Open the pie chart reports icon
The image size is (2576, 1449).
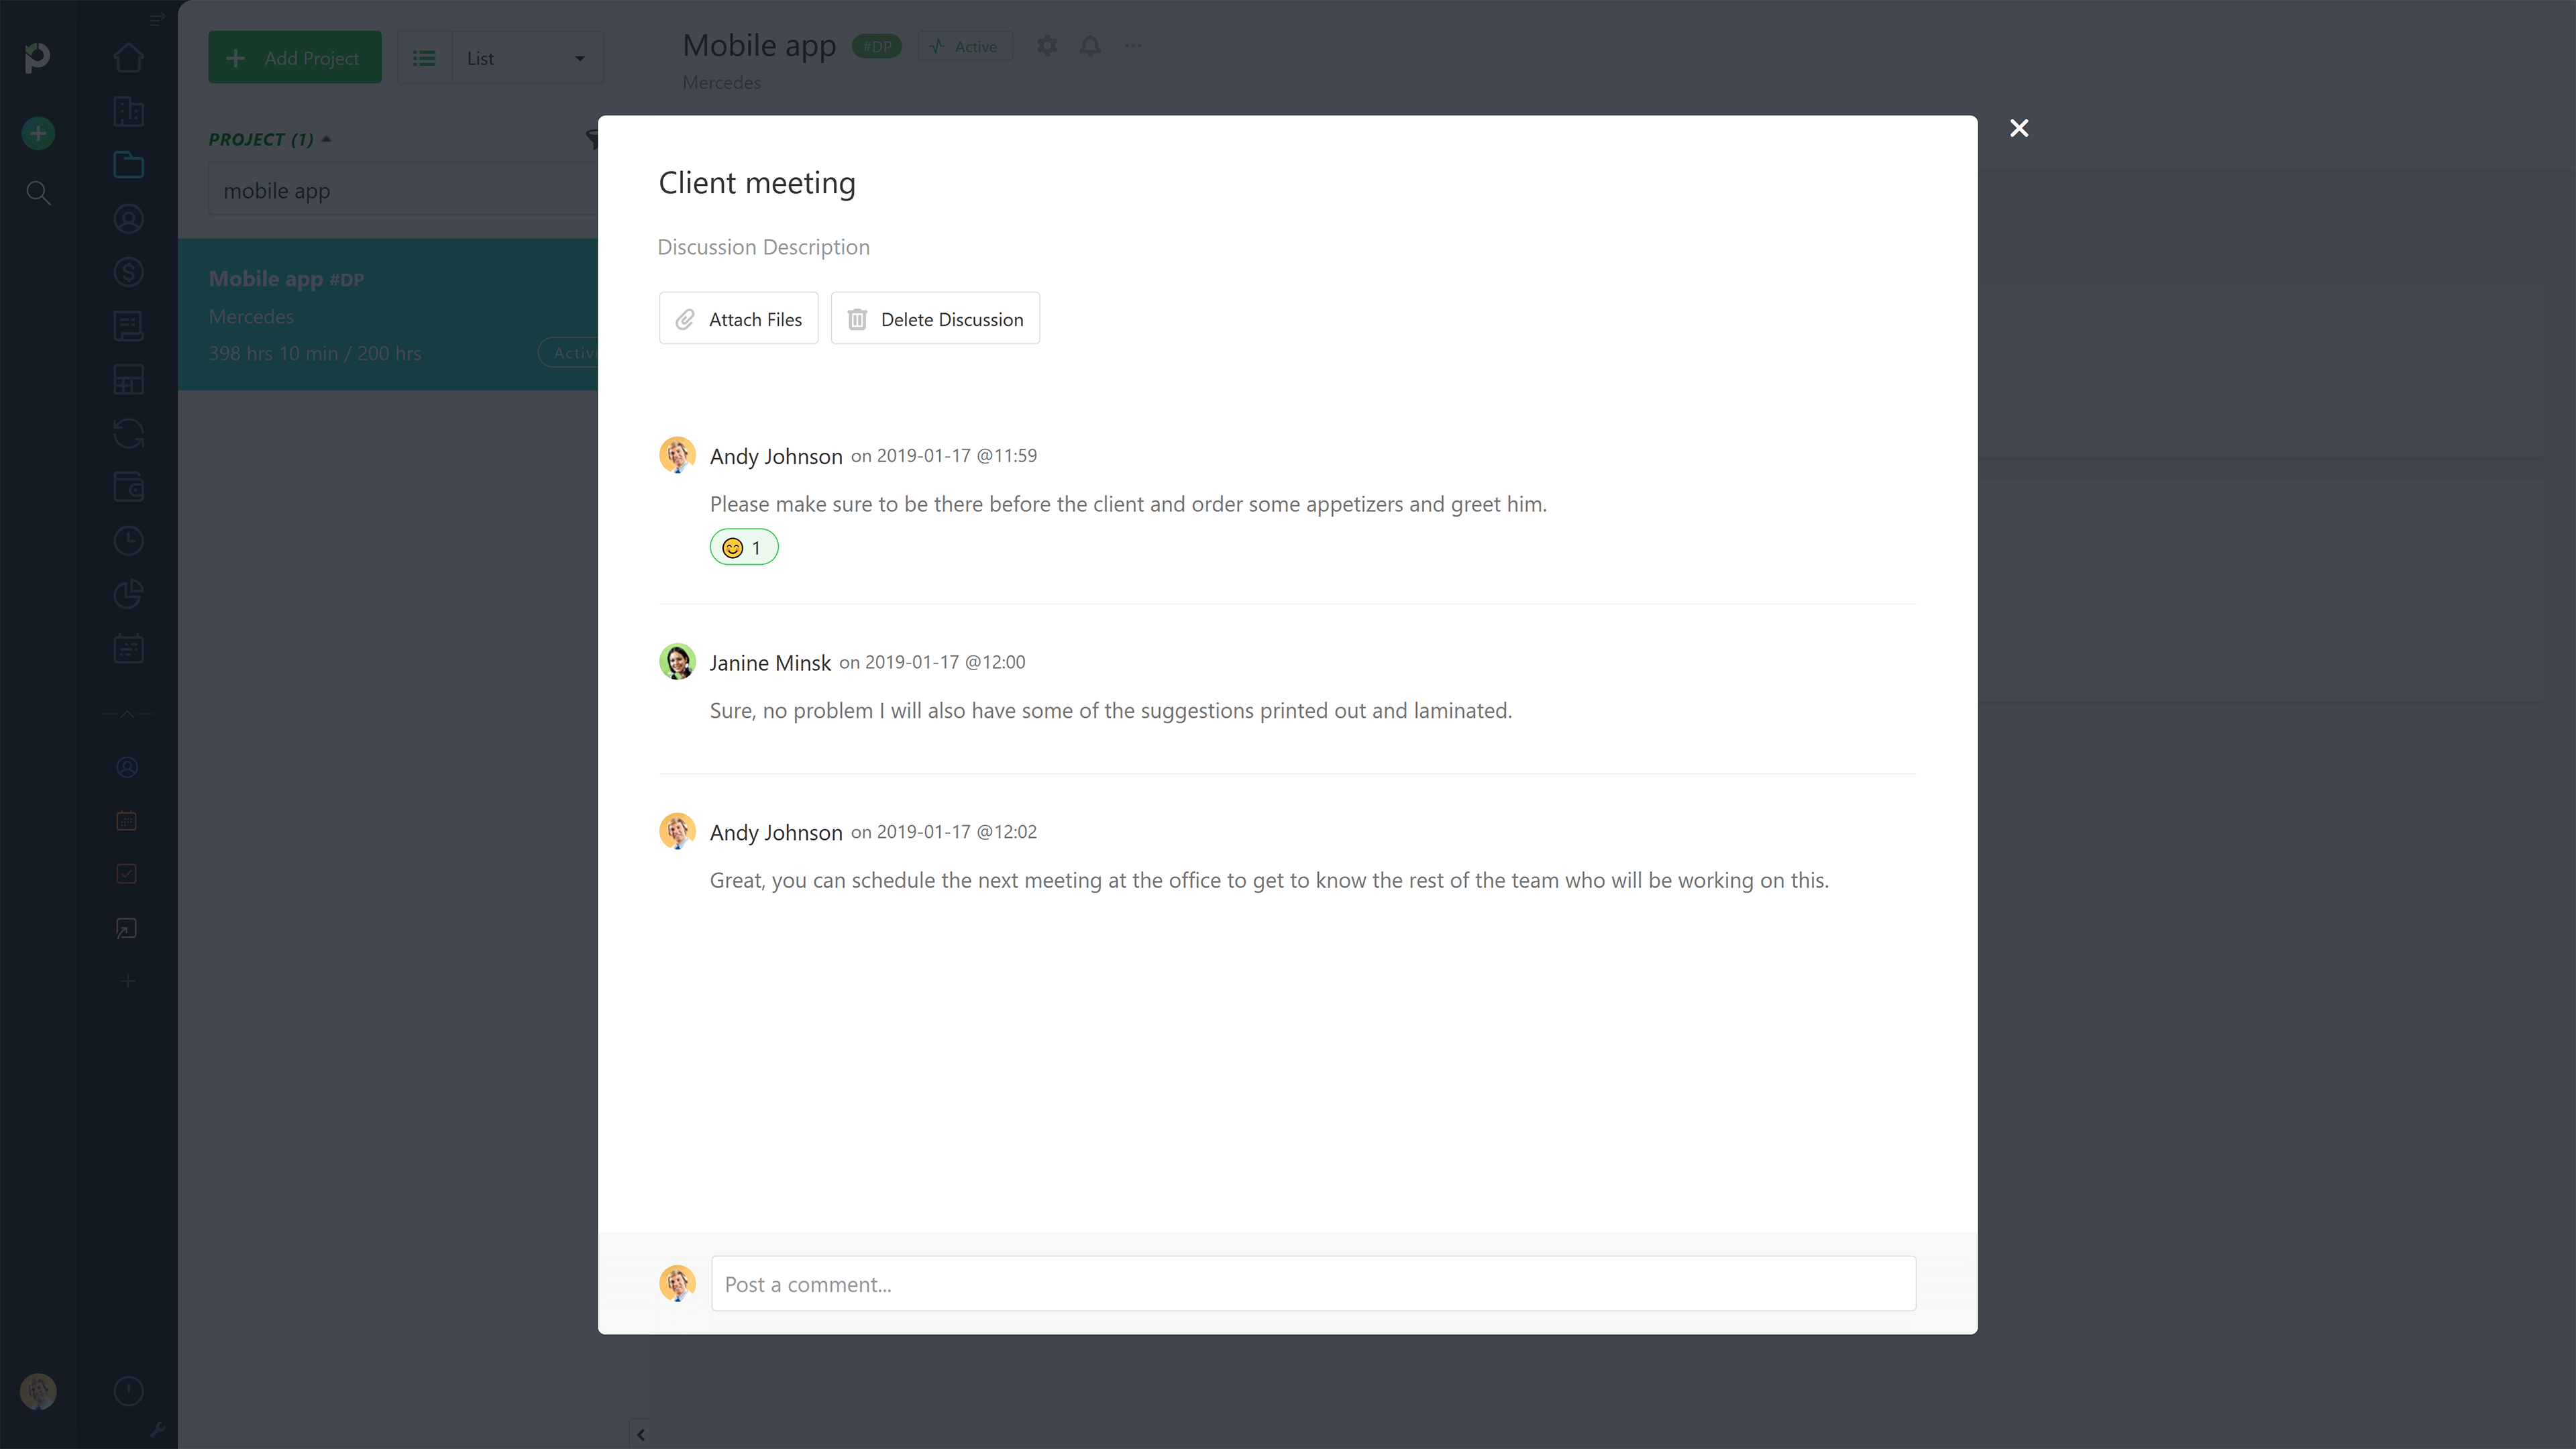[x=128, y=595]
